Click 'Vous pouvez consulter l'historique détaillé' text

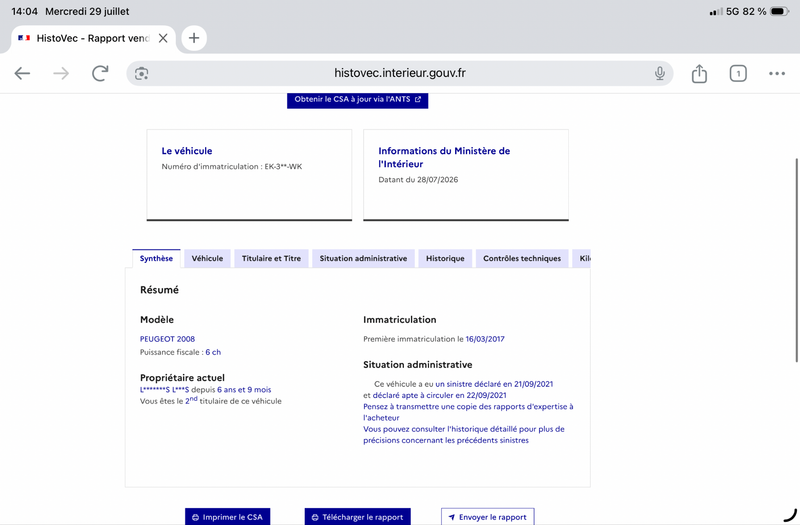[464, 434]
